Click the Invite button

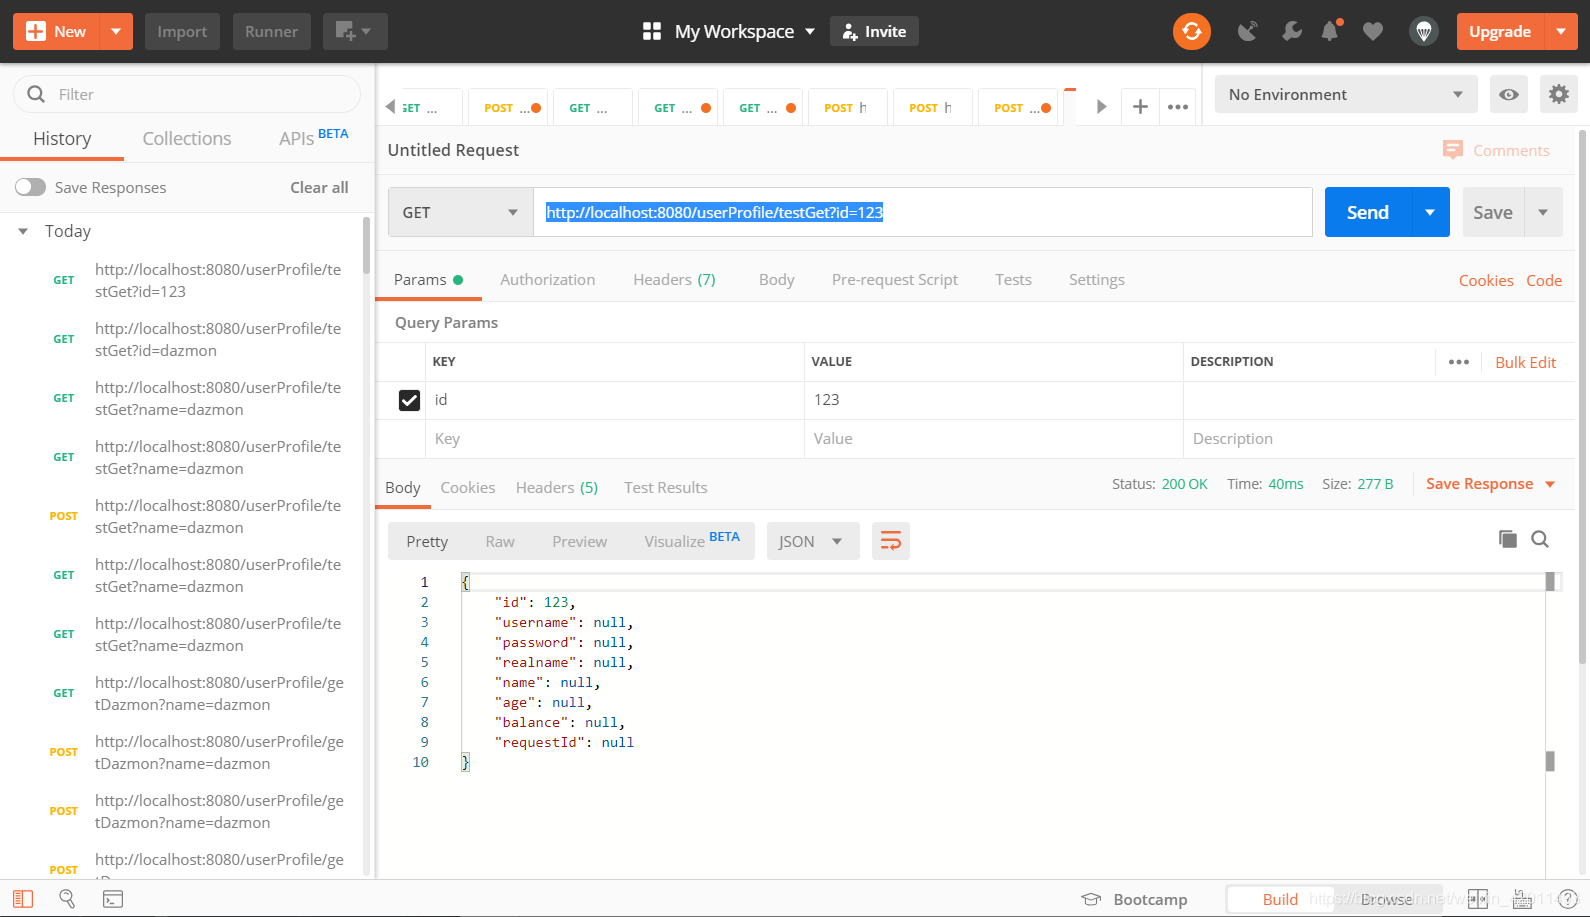pyautogui.click(x=874, y=31)
